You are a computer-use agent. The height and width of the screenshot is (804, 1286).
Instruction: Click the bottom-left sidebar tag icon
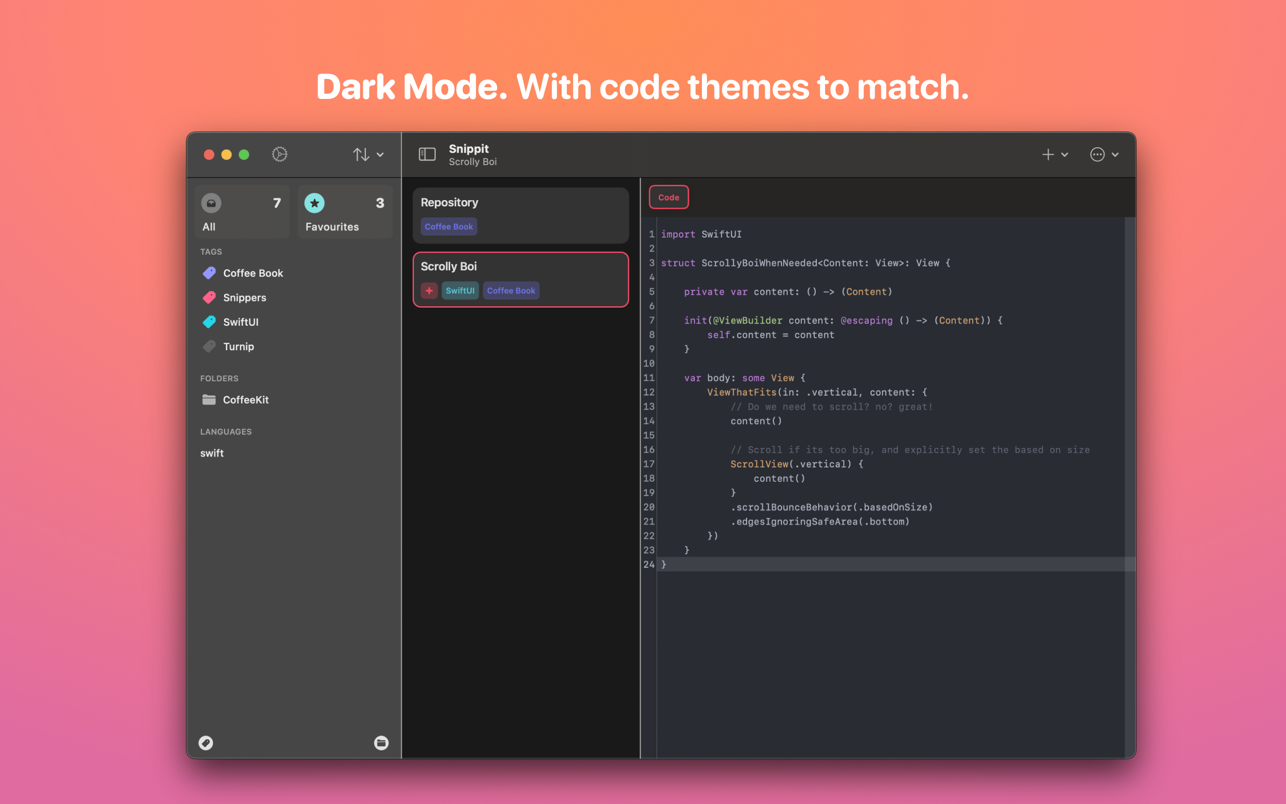click(206, 743)
